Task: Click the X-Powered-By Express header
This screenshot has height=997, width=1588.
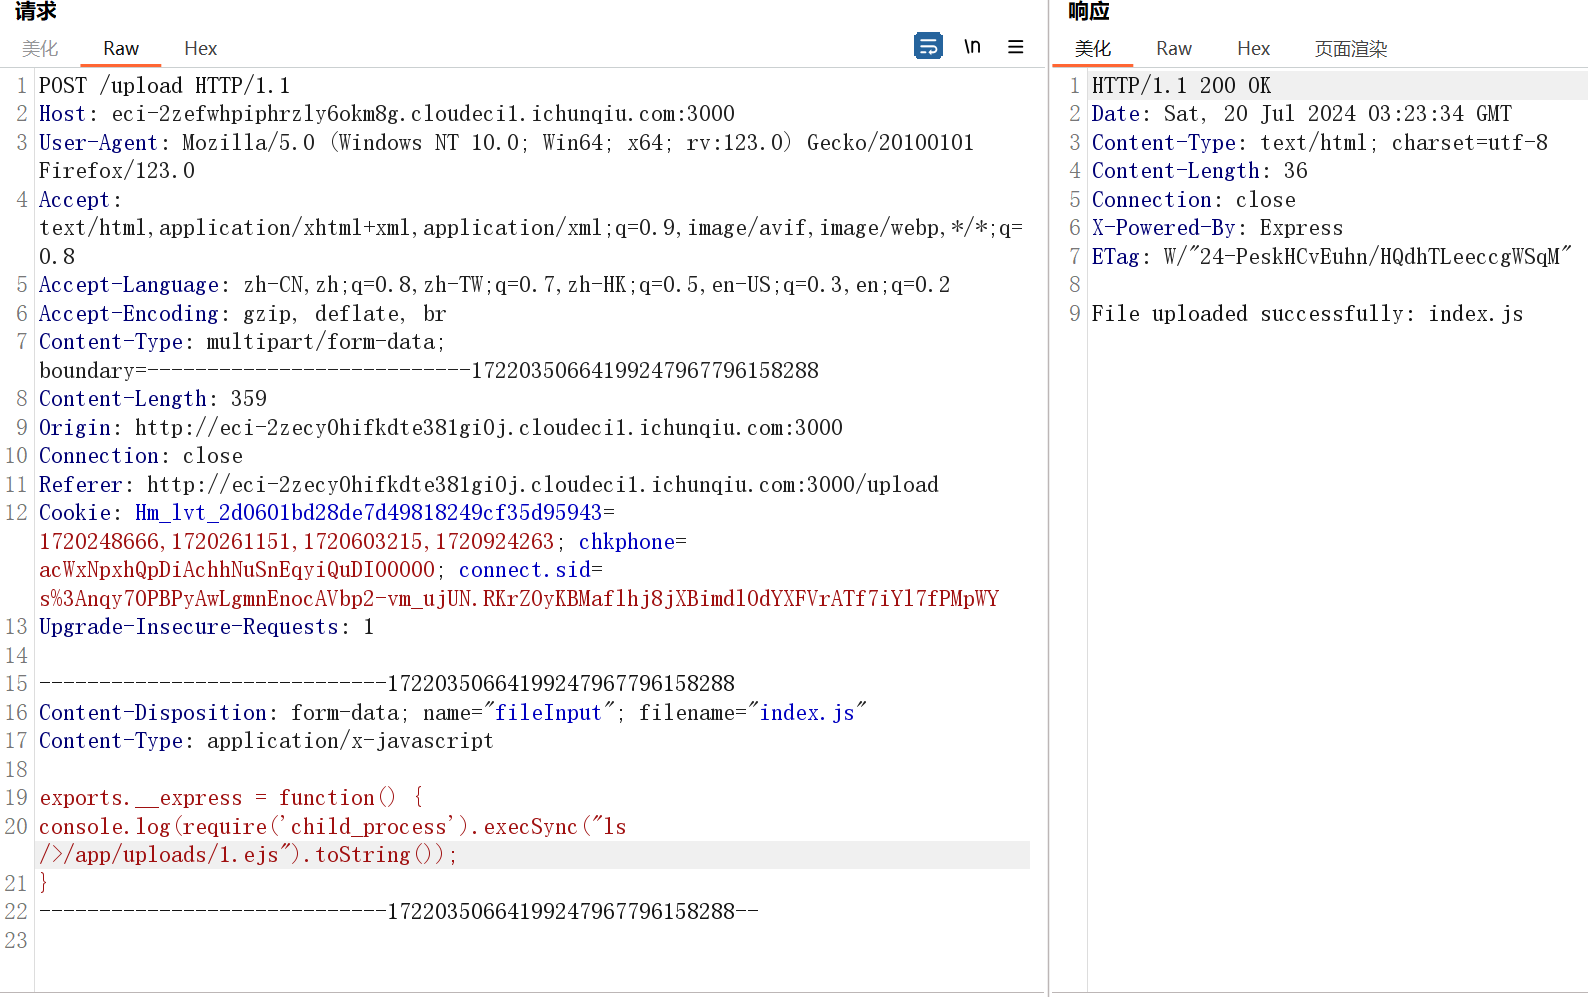Action: (1217, 228)
